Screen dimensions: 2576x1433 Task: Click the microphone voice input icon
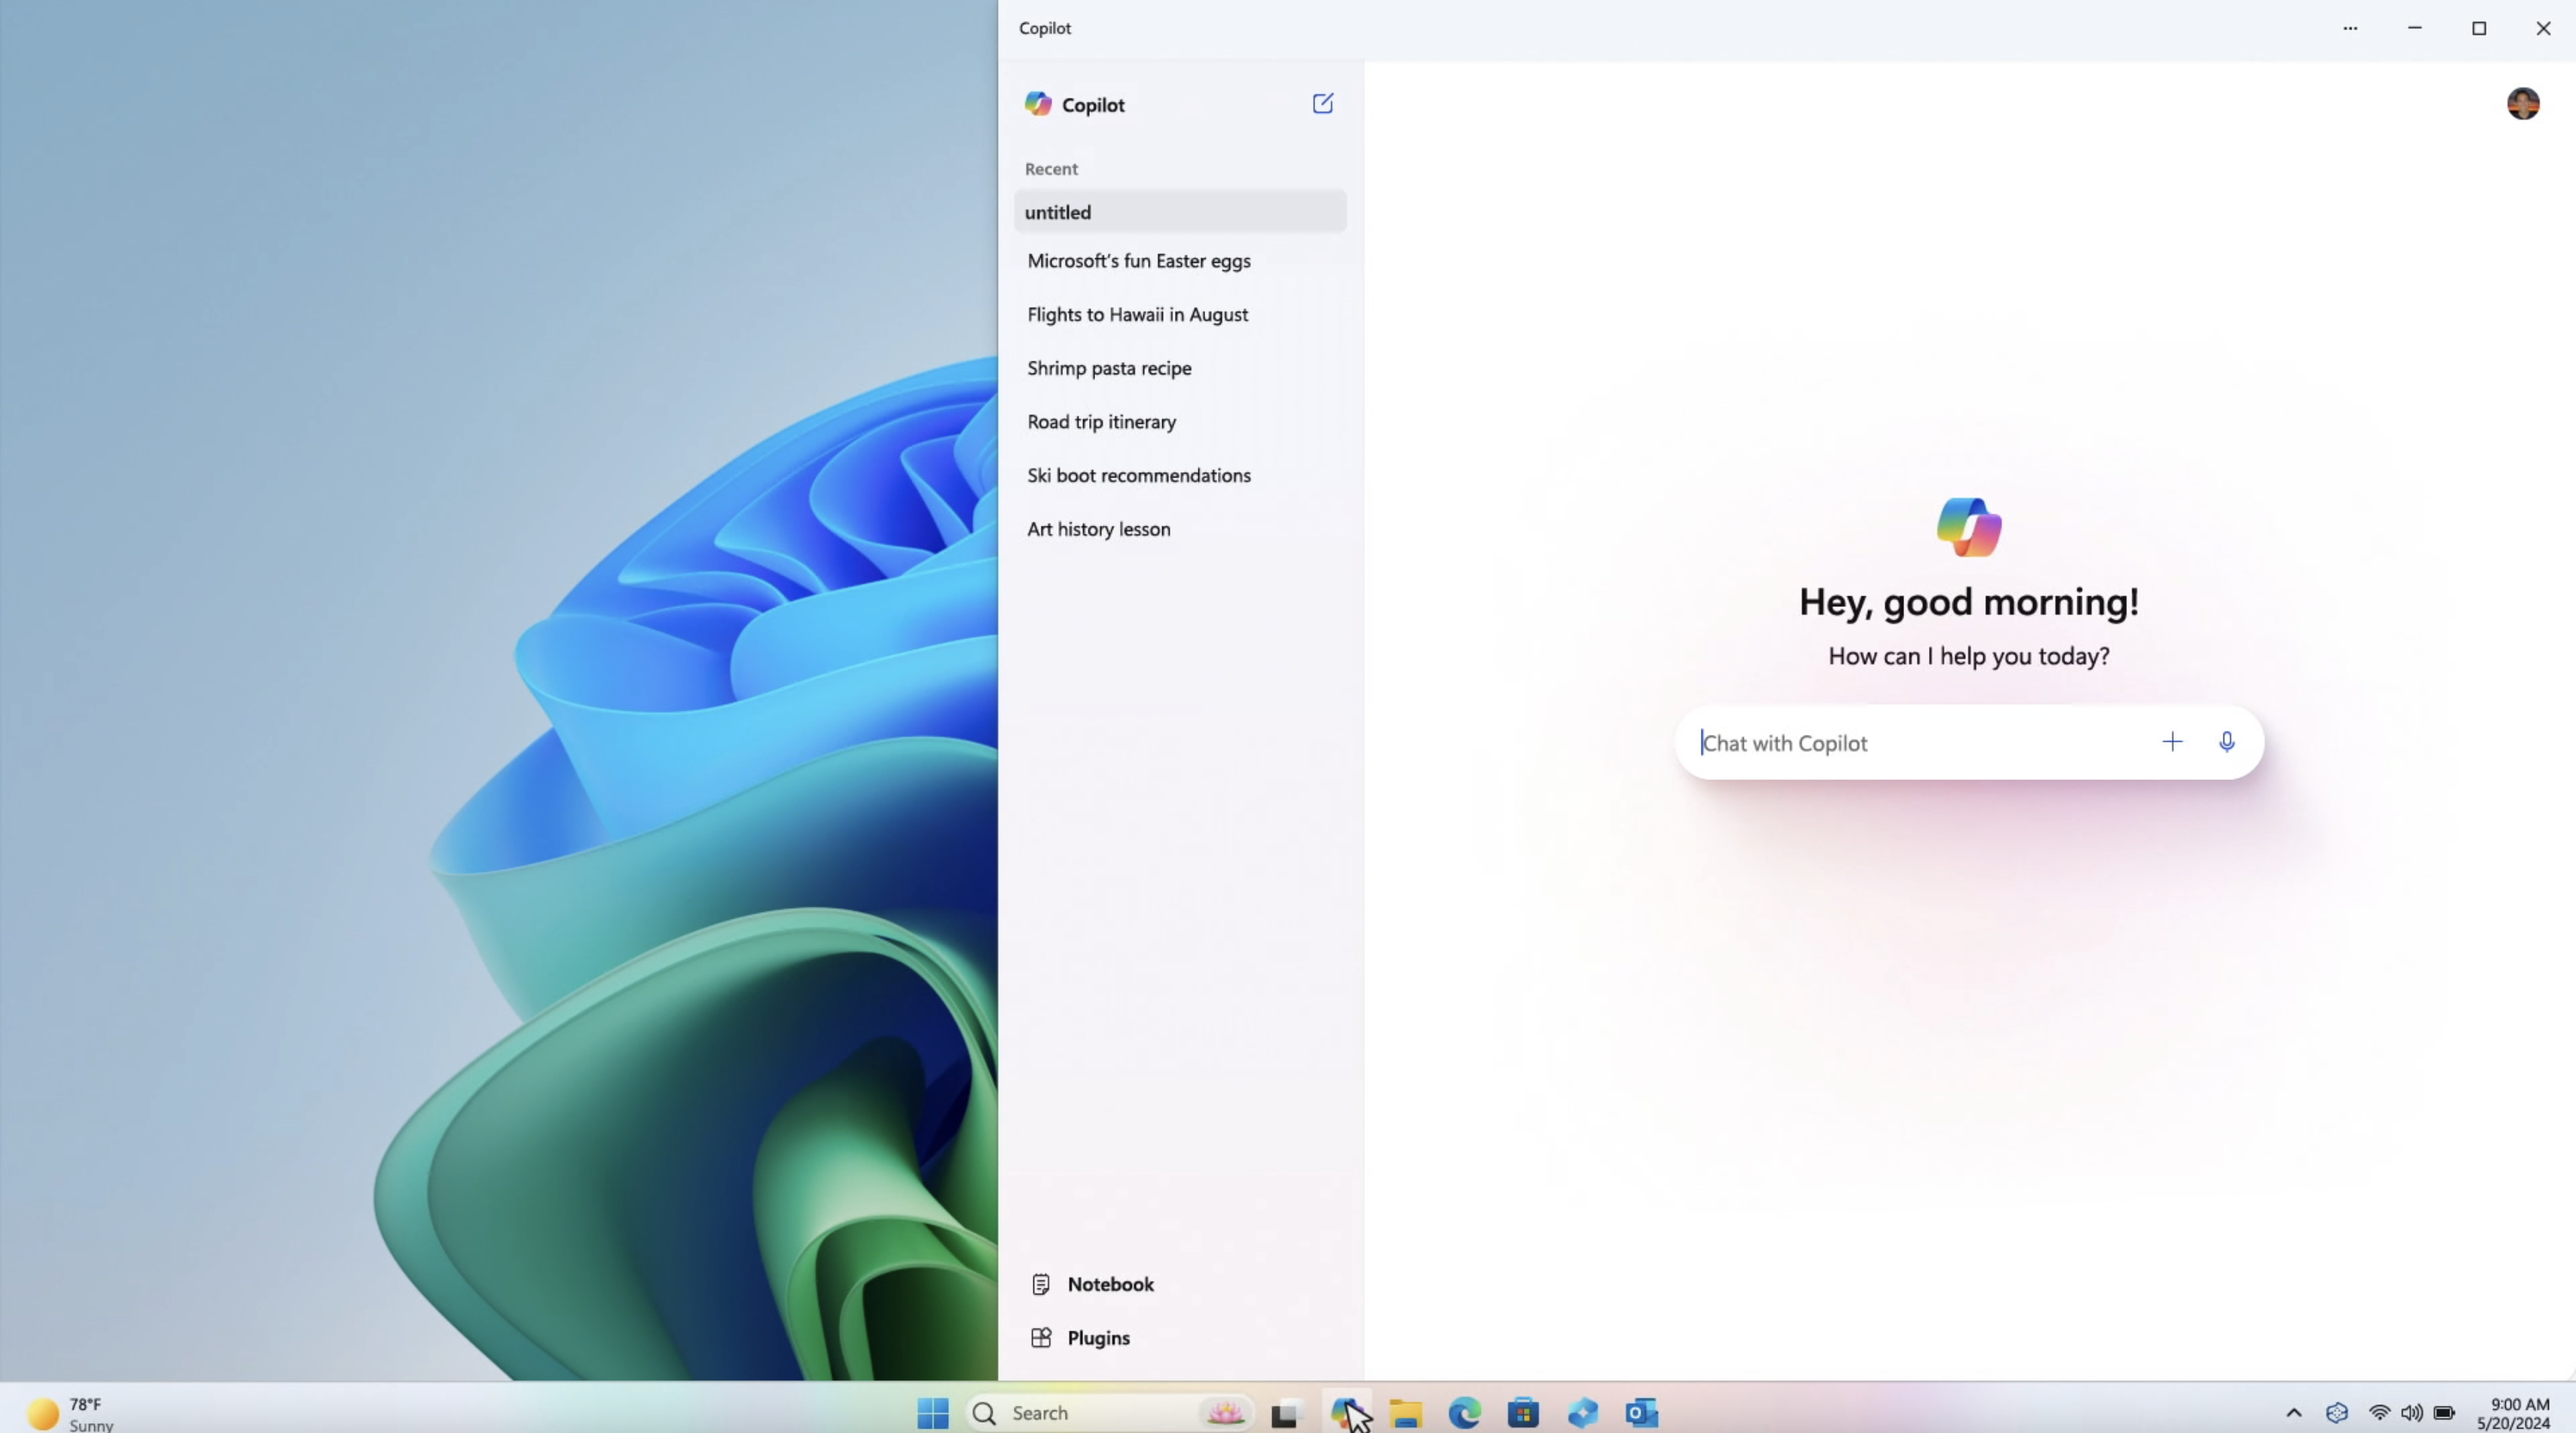point(2226,742)
